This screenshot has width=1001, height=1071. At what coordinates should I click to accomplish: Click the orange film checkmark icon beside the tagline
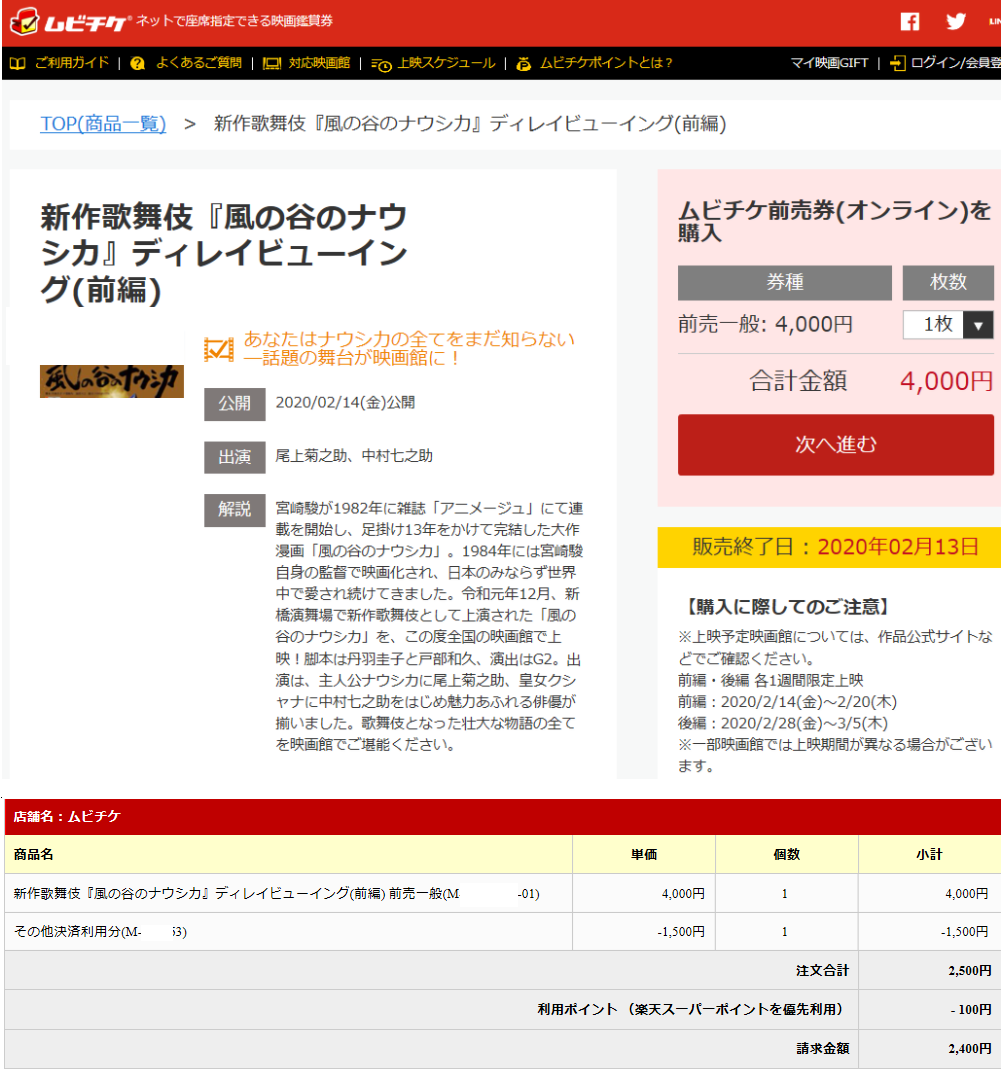[218, 349]
